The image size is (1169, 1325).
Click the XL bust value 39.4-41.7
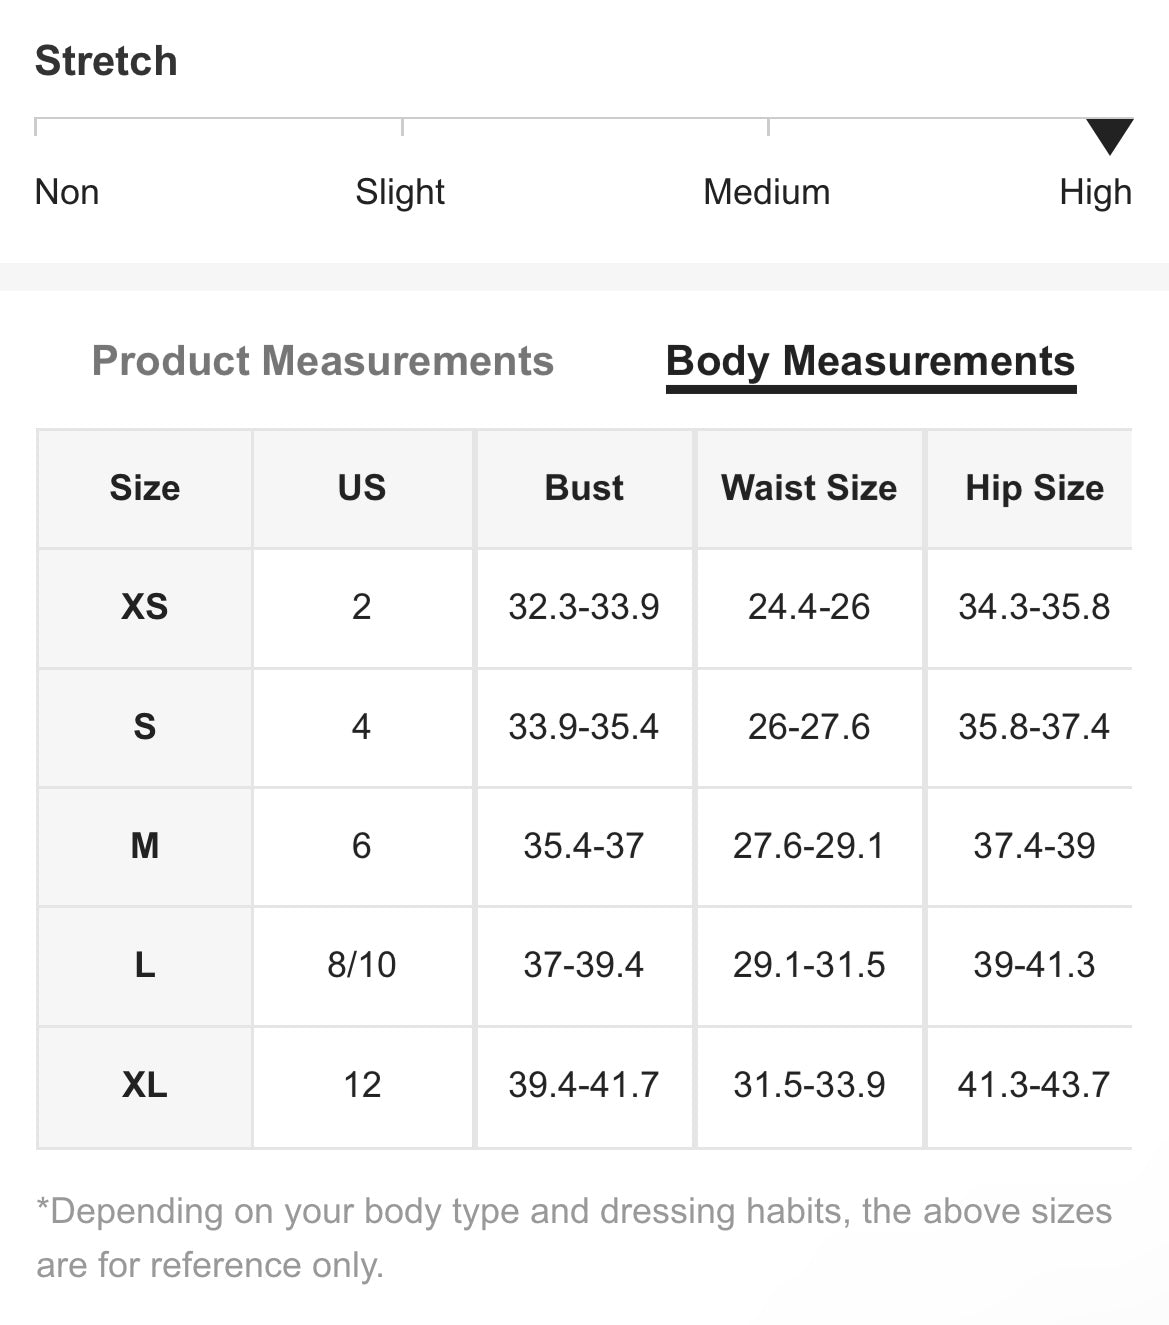[x=584, y=1085]
